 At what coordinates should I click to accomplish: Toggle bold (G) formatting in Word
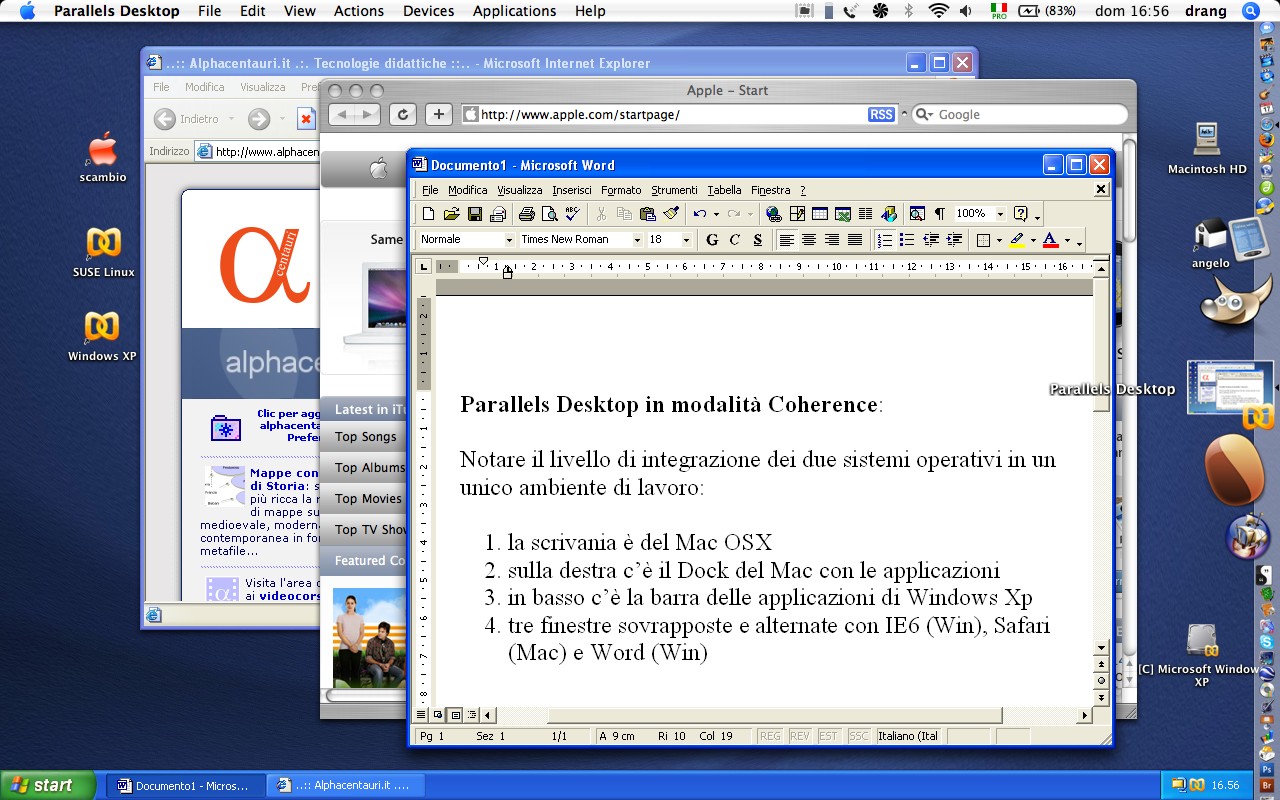[712, 240]
